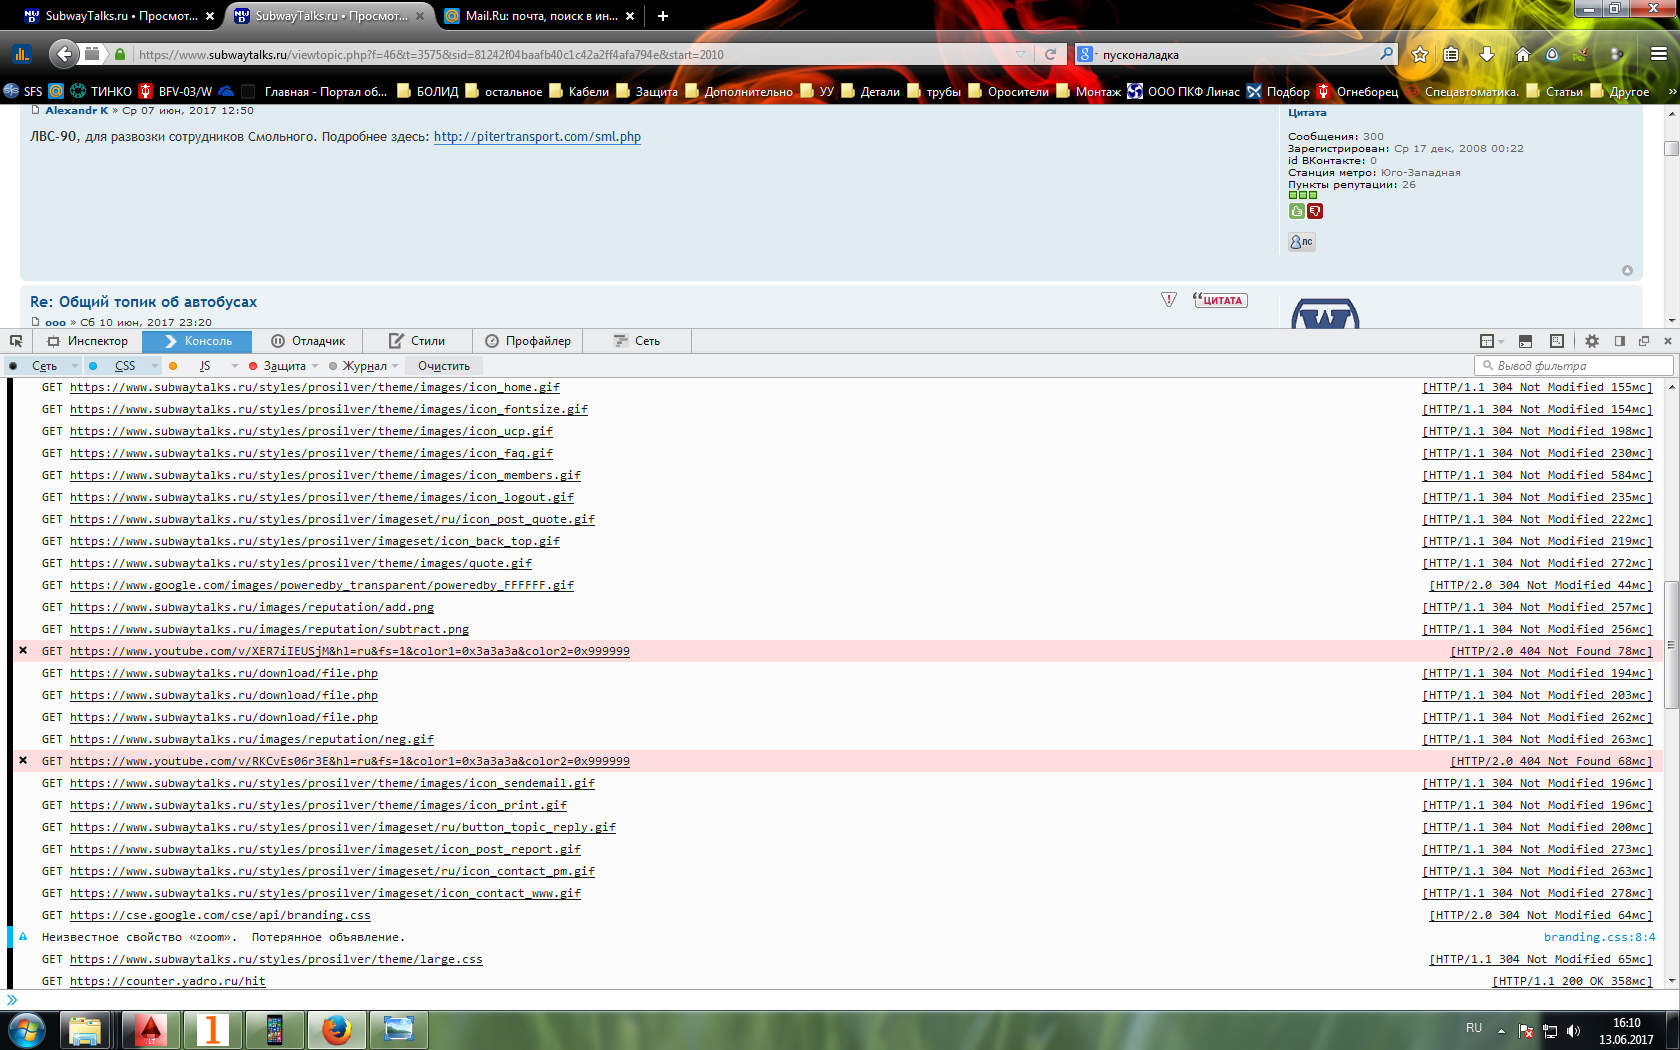The height and width of the screenshot is (1050, 1680).
Task: Toggle the Сеть console filter
Action: 44,366
